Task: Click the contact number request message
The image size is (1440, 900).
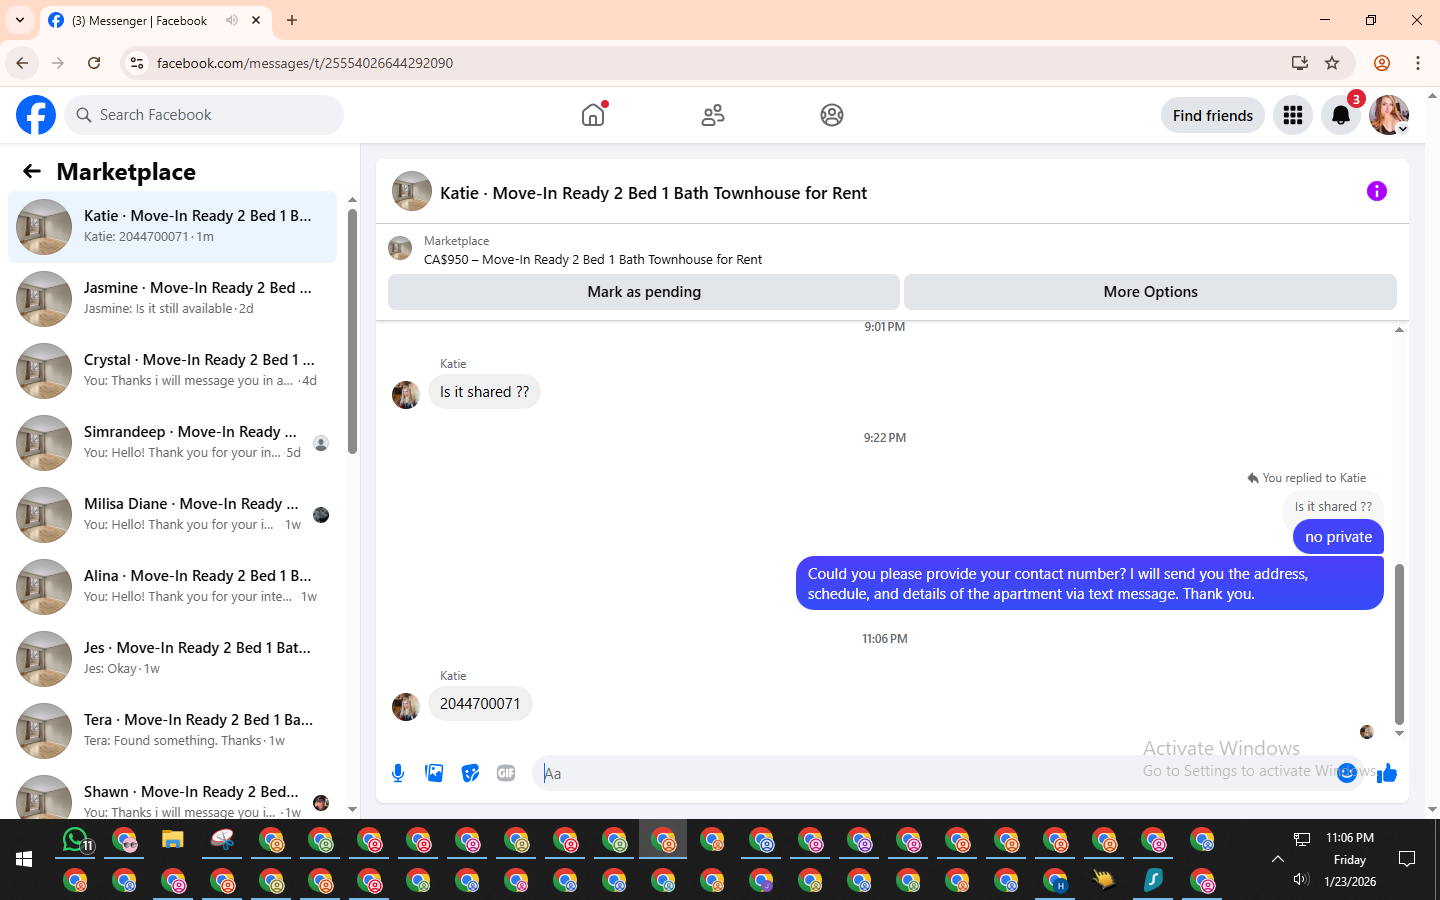Action: click(1089, 584)
